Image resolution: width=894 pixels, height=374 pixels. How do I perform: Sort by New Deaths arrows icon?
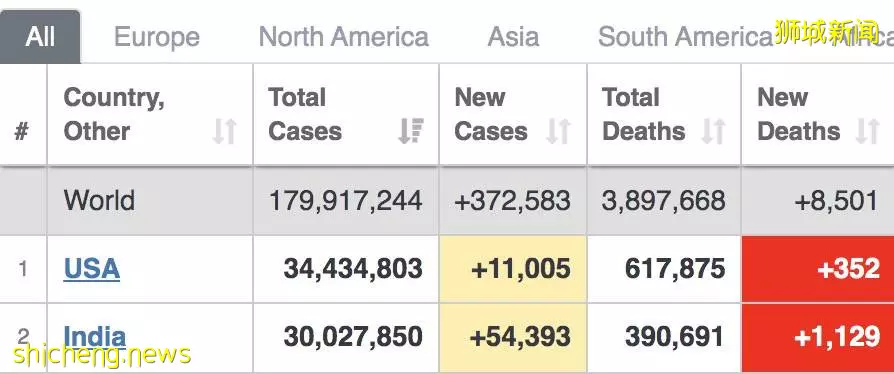868,132
